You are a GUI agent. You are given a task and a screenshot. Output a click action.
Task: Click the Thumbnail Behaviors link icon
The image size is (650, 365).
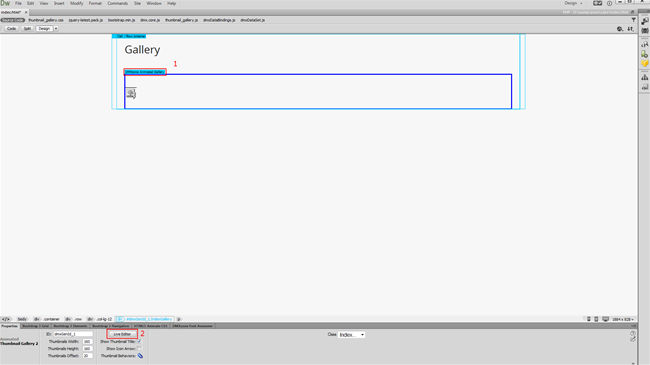point(140,356)
